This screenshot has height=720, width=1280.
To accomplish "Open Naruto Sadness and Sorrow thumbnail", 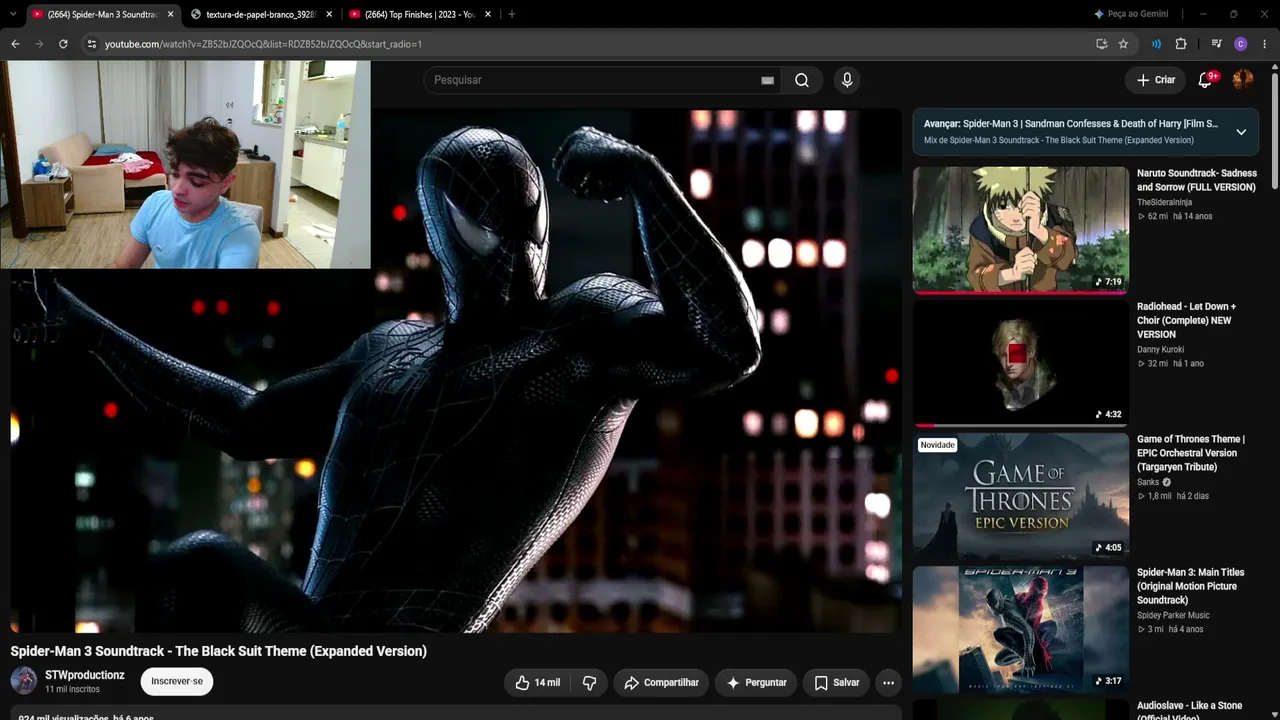I will (x=1021, y=229).
